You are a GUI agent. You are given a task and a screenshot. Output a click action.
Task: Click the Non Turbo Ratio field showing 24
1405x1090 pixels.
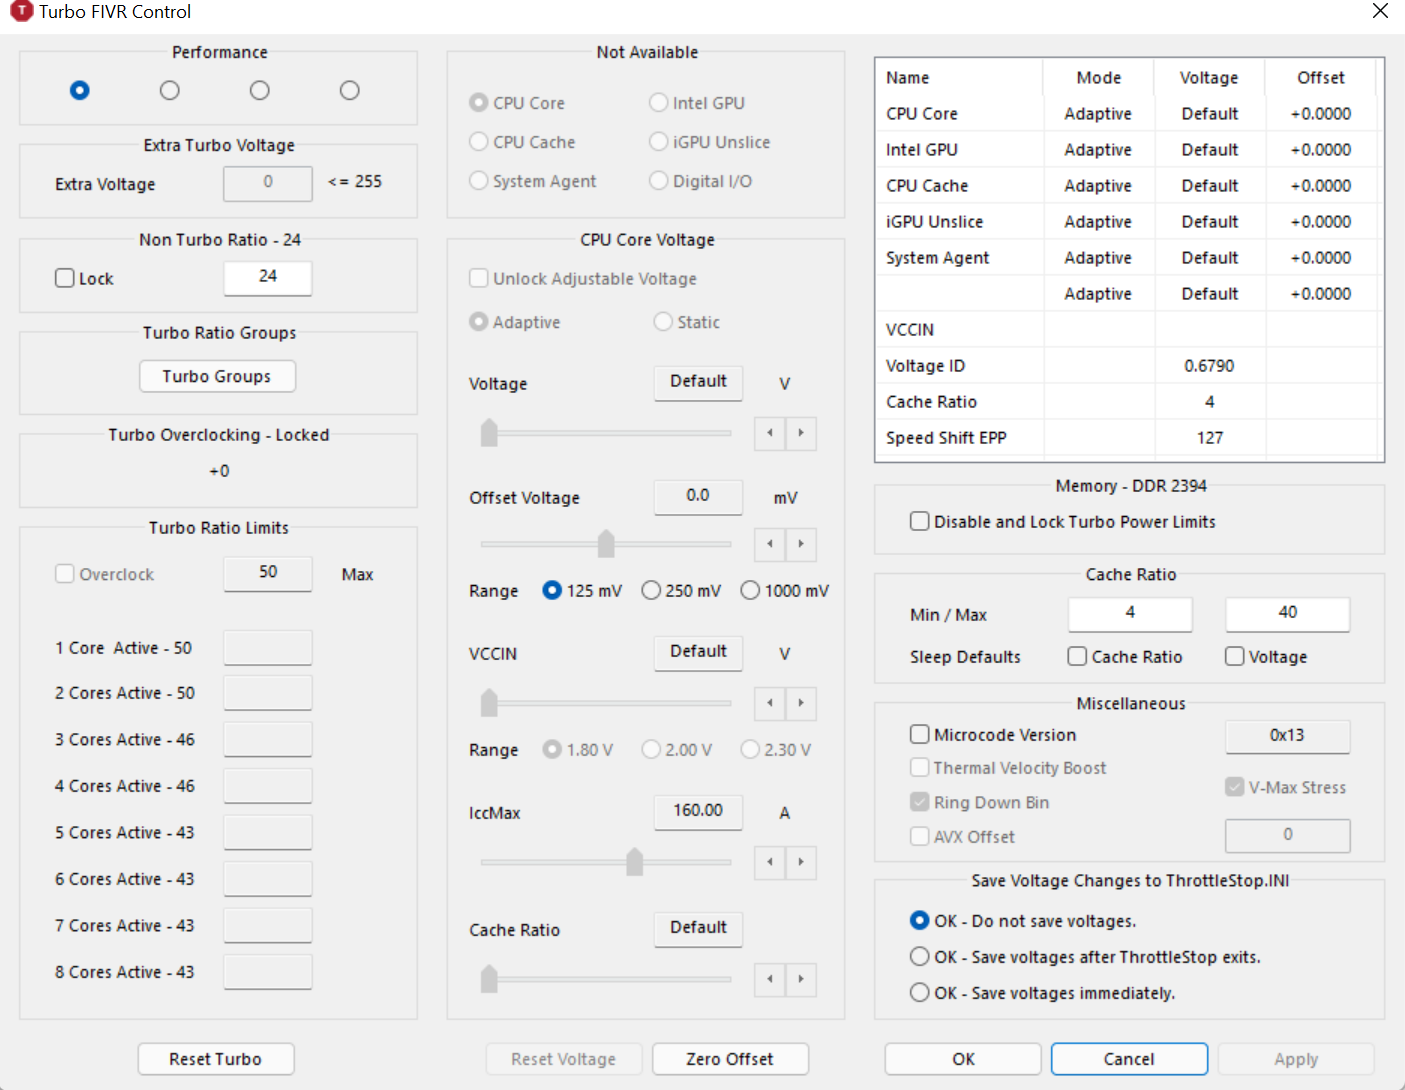(x=268, y=277)
